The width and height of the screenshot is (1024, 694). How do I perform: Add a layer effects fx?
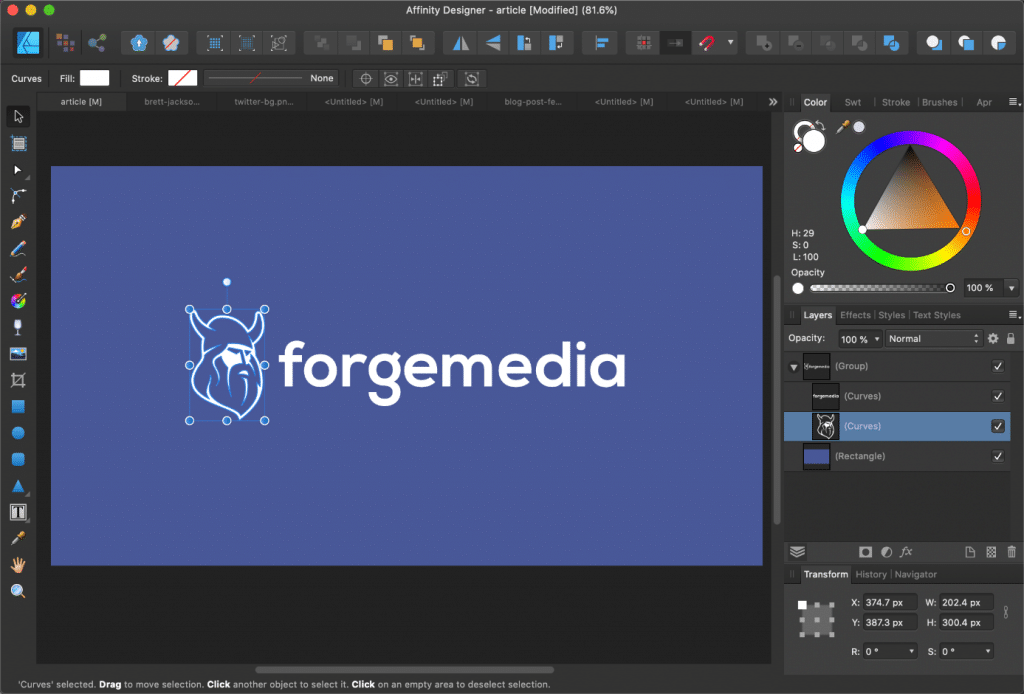click(x=906, y=552)
